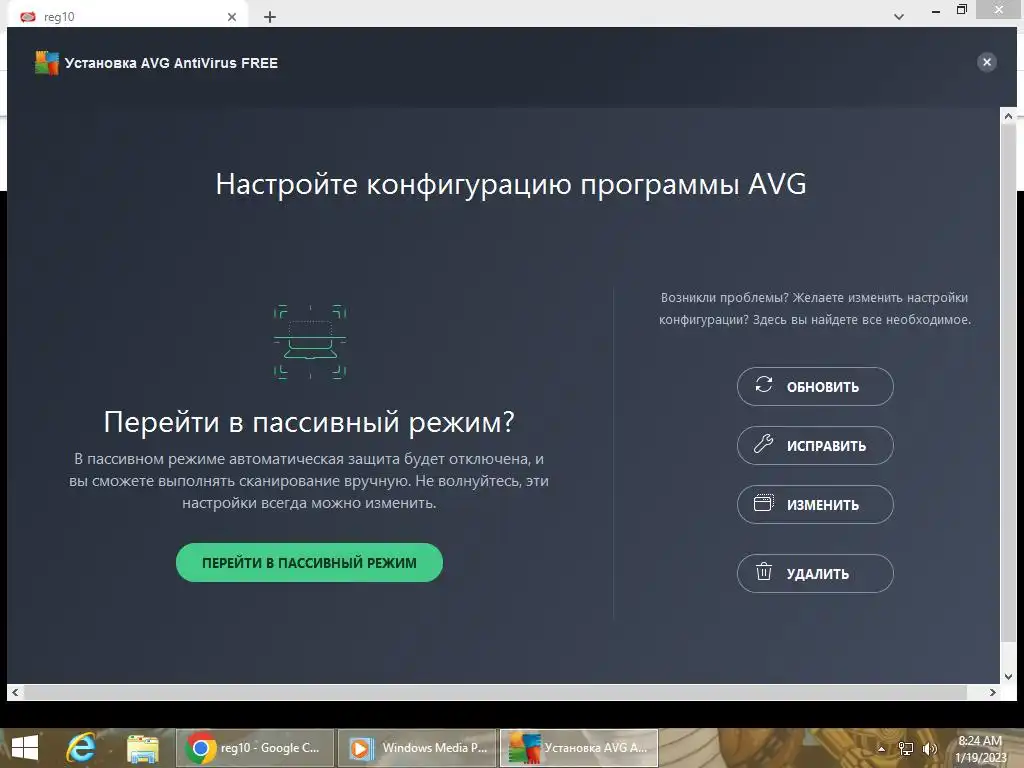Show hidden system tray icons

point(881,748)
